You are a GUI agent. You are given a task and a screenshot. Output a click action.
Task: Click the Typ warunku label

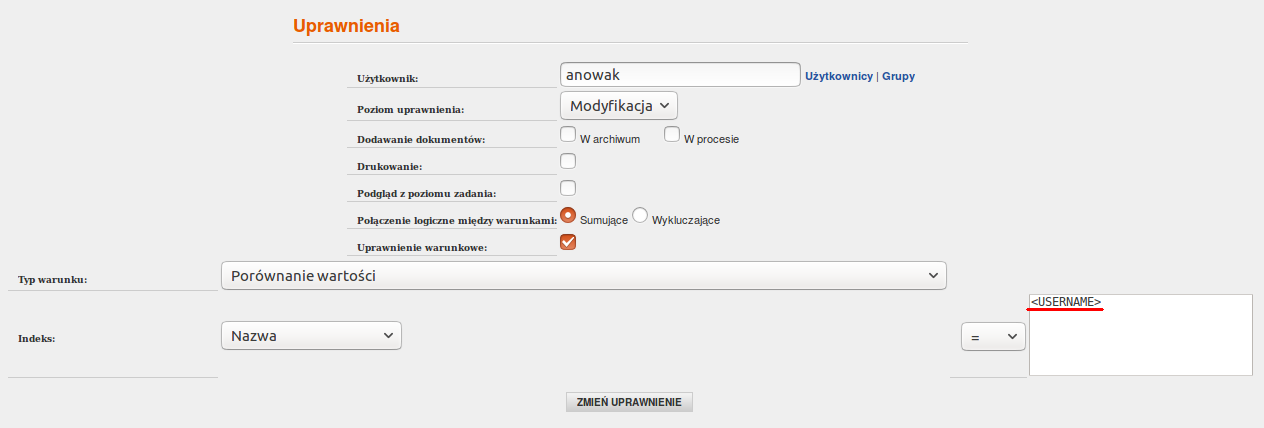click(53, 280)
